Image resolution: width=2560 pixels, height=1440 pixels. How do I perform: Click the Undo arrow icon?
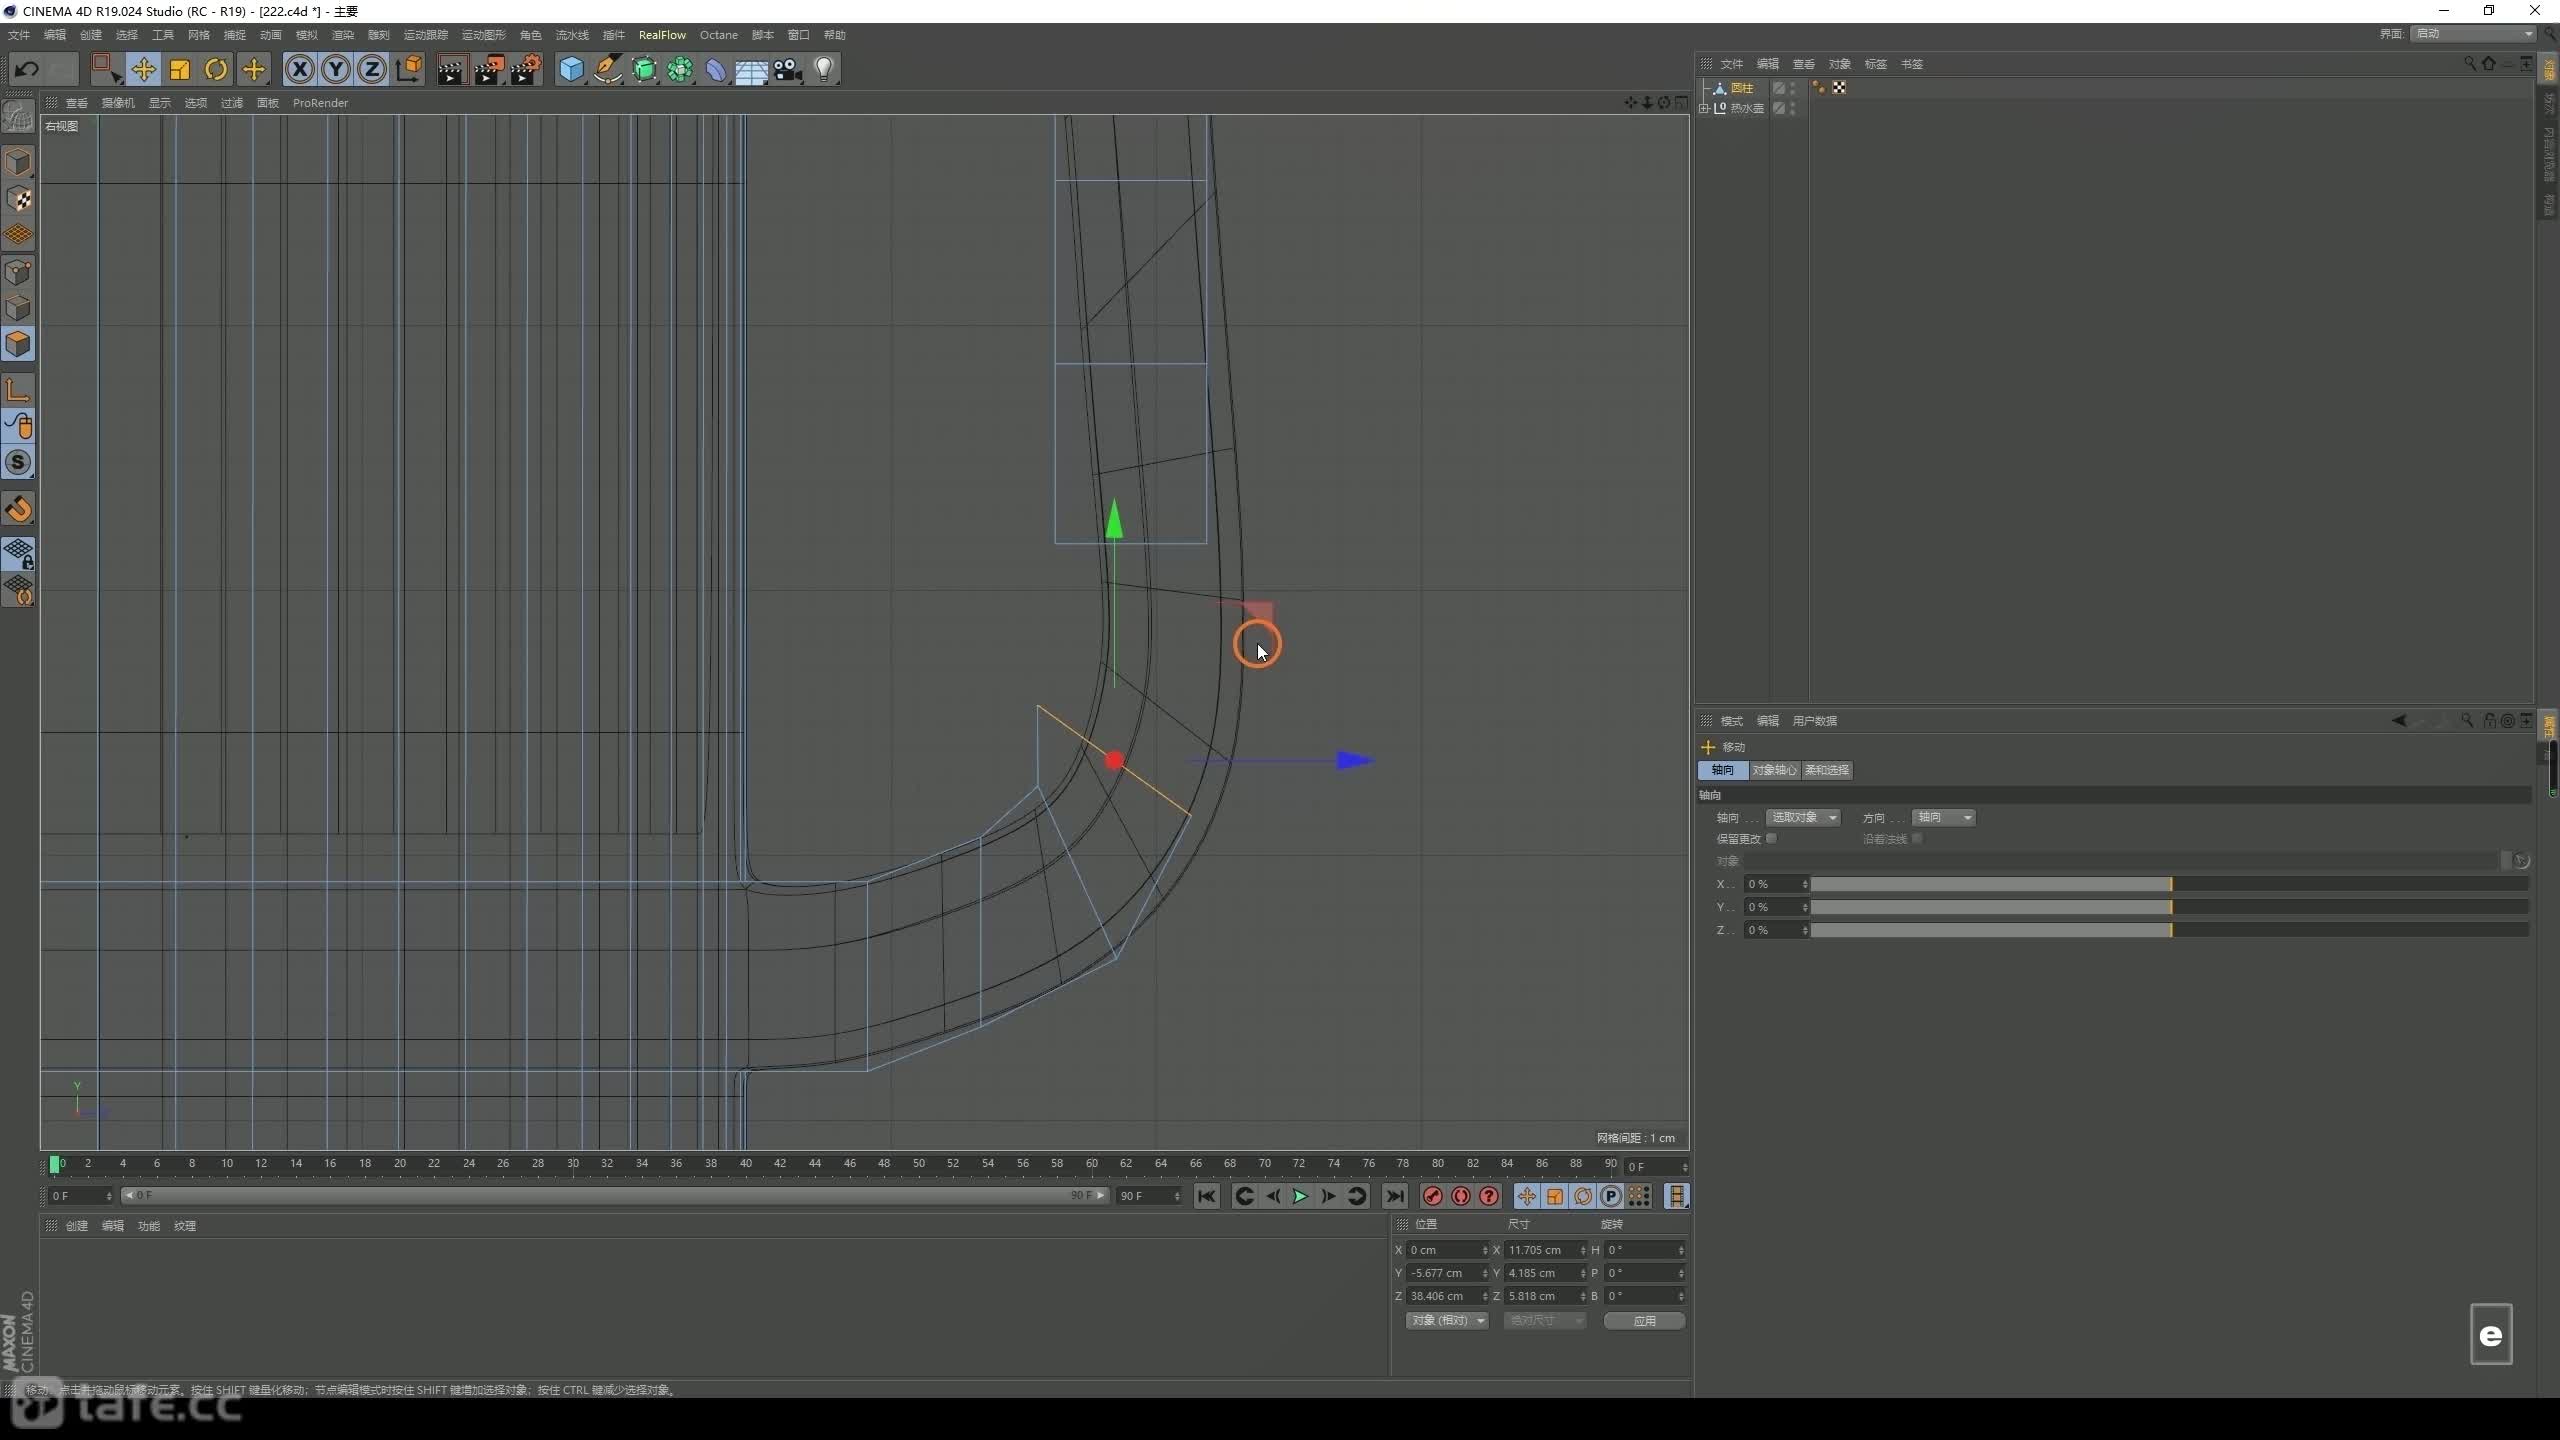(27, 69)
